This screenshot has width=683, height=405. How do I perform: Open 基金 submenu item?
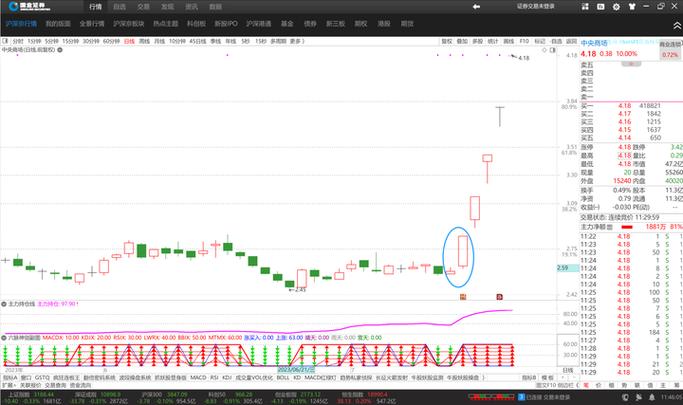[x=287, y=24]
